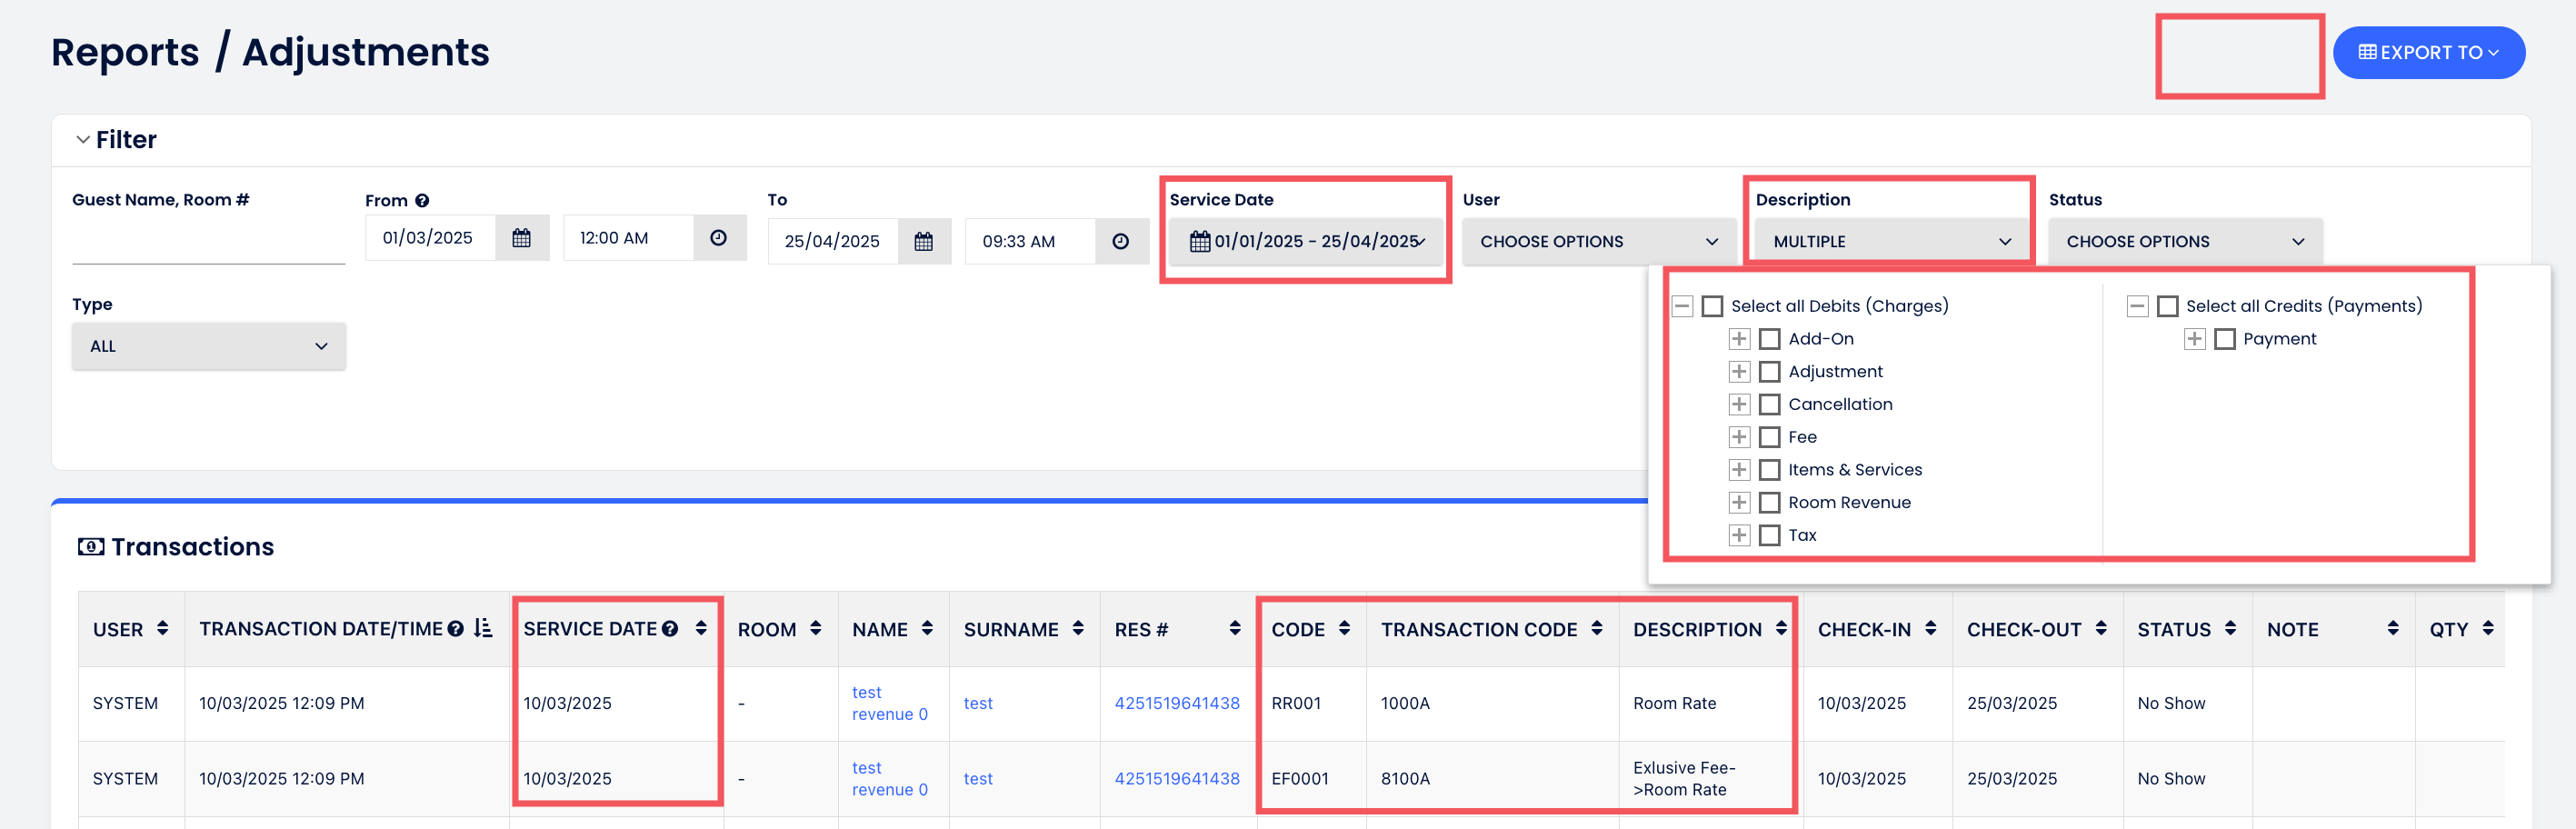Open reservation 4251519641438 link in first row
This screenshot has height=829, width=2576.
coord(1176,704)
